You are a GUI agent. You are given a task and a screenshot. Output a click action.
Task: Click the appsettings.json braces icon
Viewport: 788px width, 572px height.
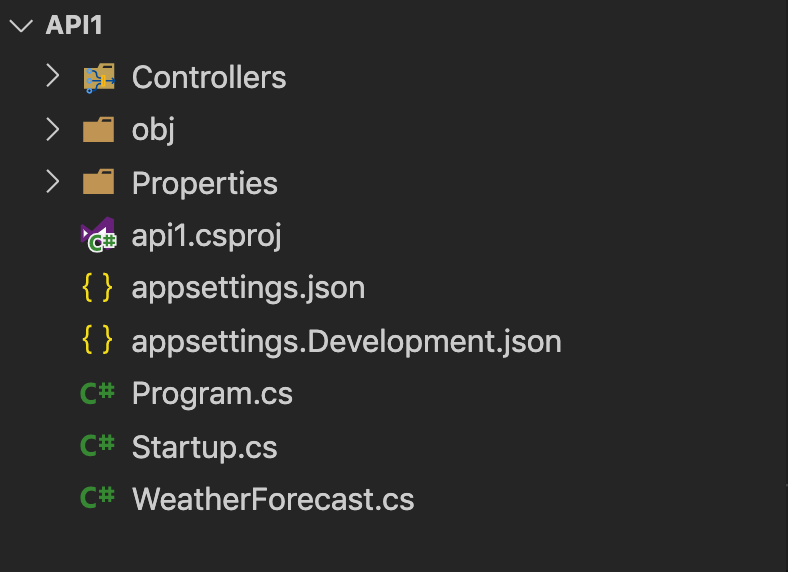pyautogui.click(x=97, y=288)
